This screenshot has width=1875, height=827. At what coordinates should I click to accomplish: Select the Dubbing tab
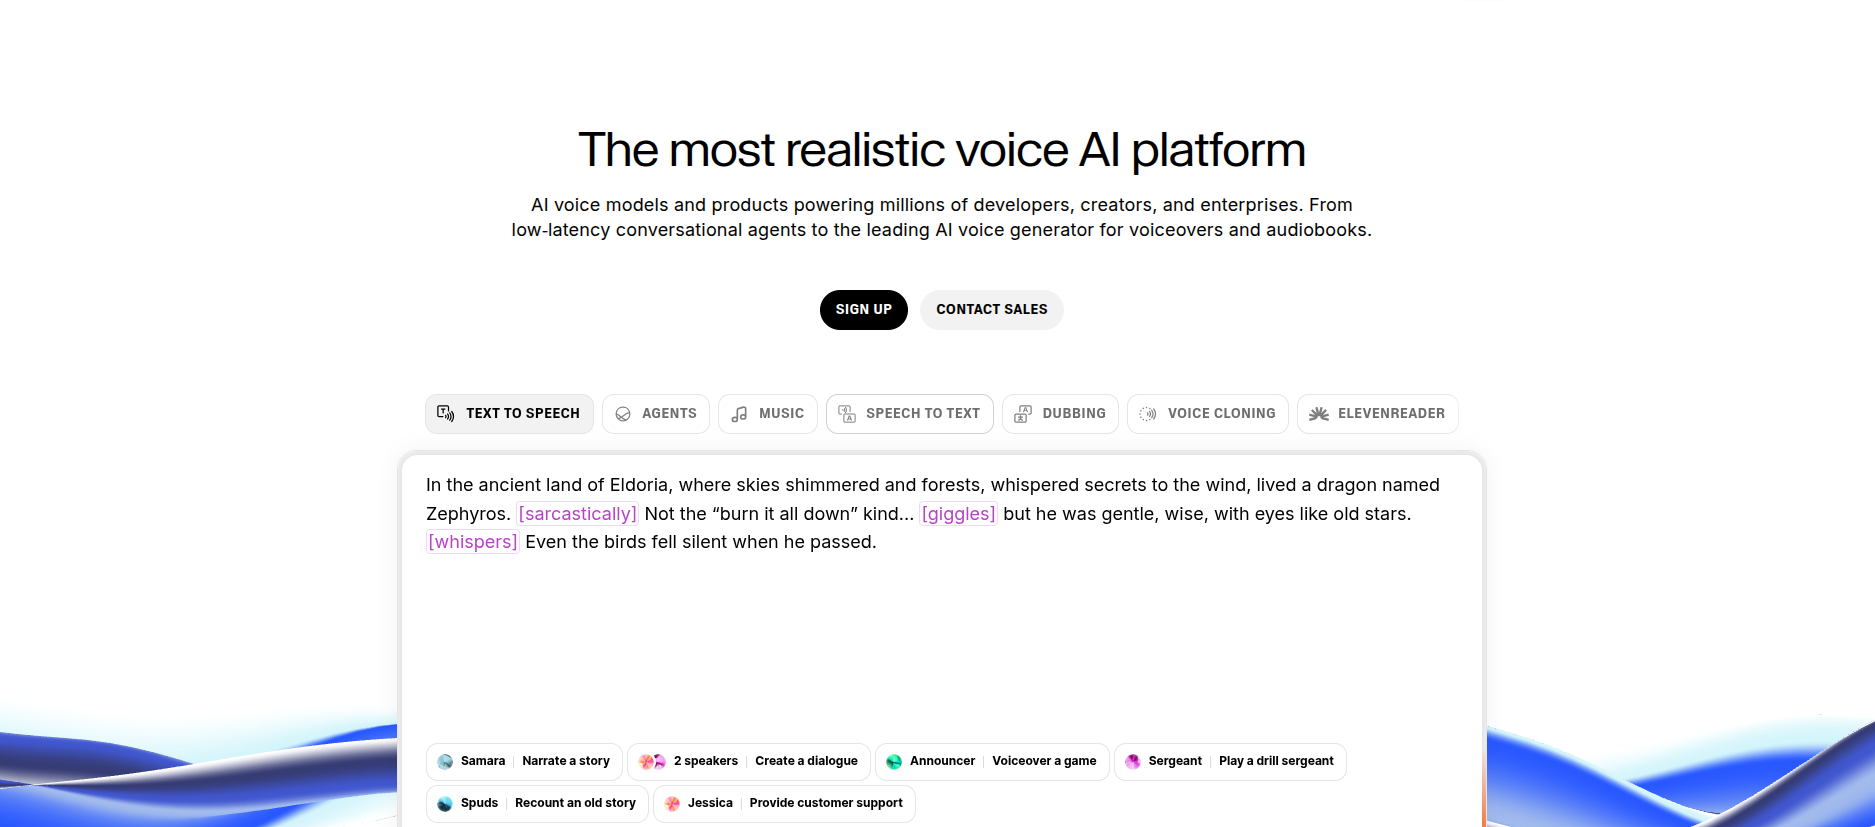(x=1060, y=414)
